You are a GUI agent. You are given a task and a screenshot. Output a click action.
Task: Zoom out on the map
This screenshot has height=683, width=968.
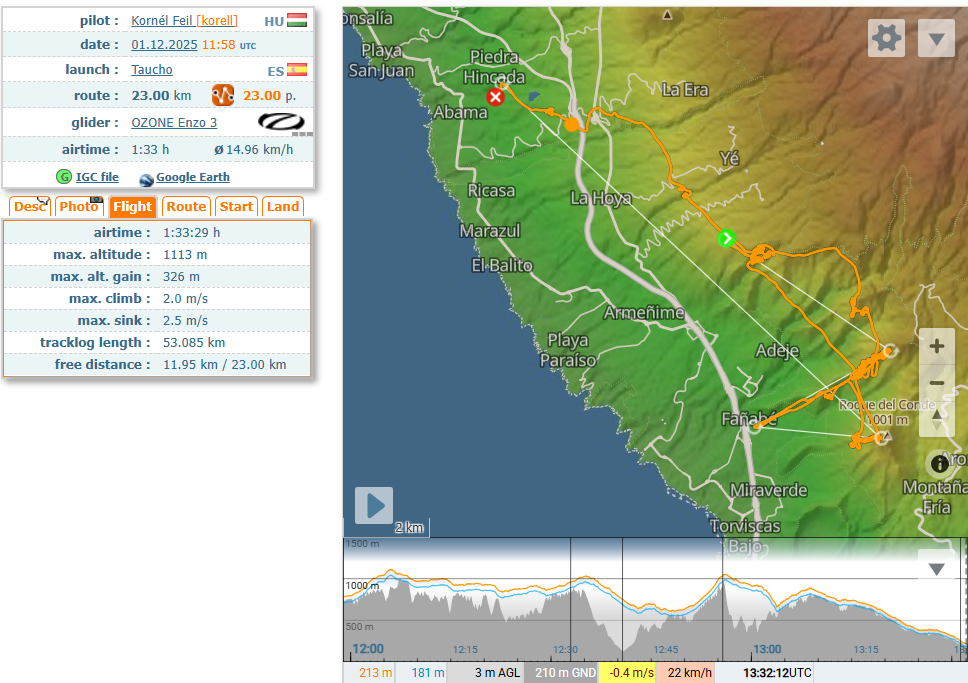tap(937, 383)
